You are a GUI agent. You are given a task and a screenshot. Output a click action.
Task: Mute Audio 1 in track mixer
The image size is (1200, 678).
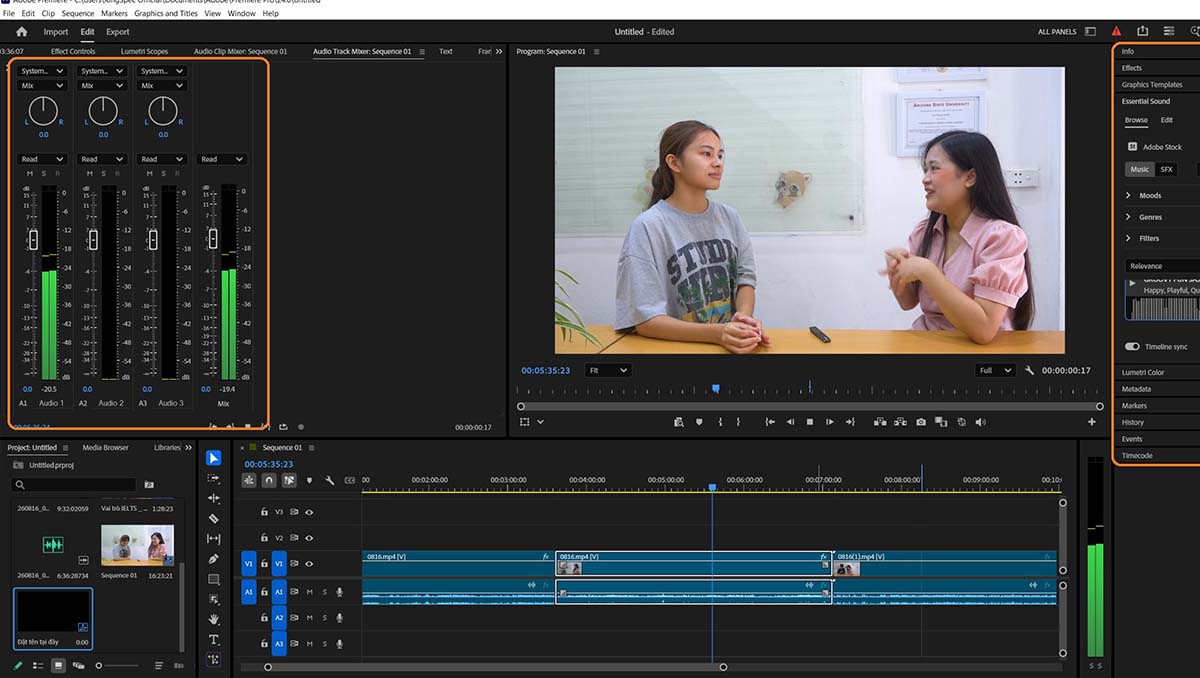click(x=30, y=173)
